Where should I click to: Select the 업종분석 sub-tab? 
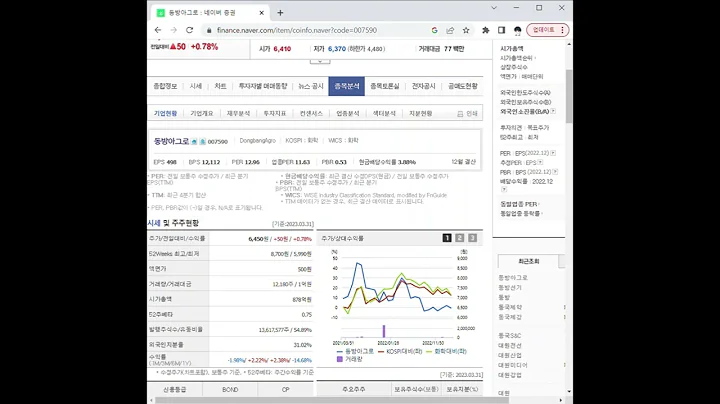pyautogui.click(x=348, y=113)
